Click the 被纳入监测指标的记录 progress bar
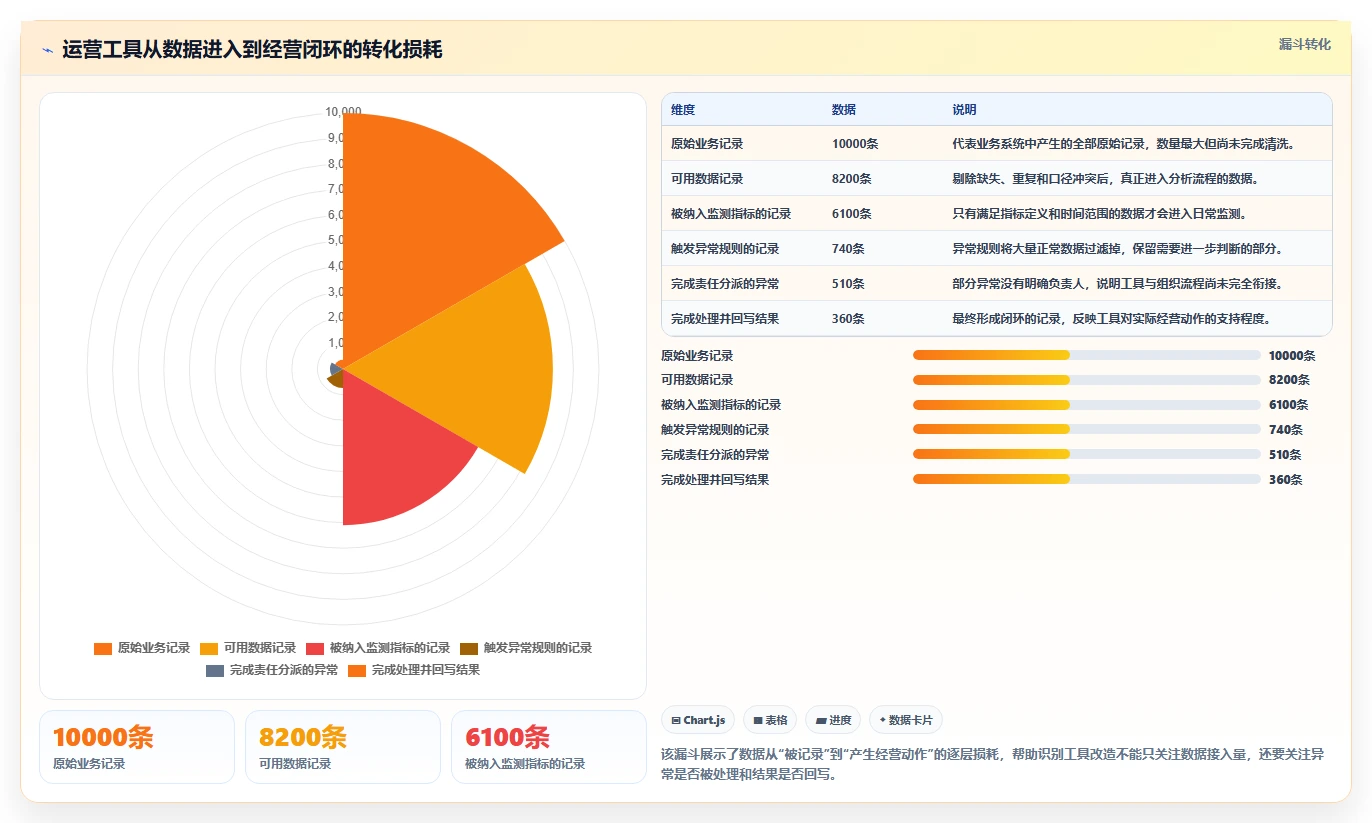This screenshot has width=1372, height=823. pos(1087,405)
